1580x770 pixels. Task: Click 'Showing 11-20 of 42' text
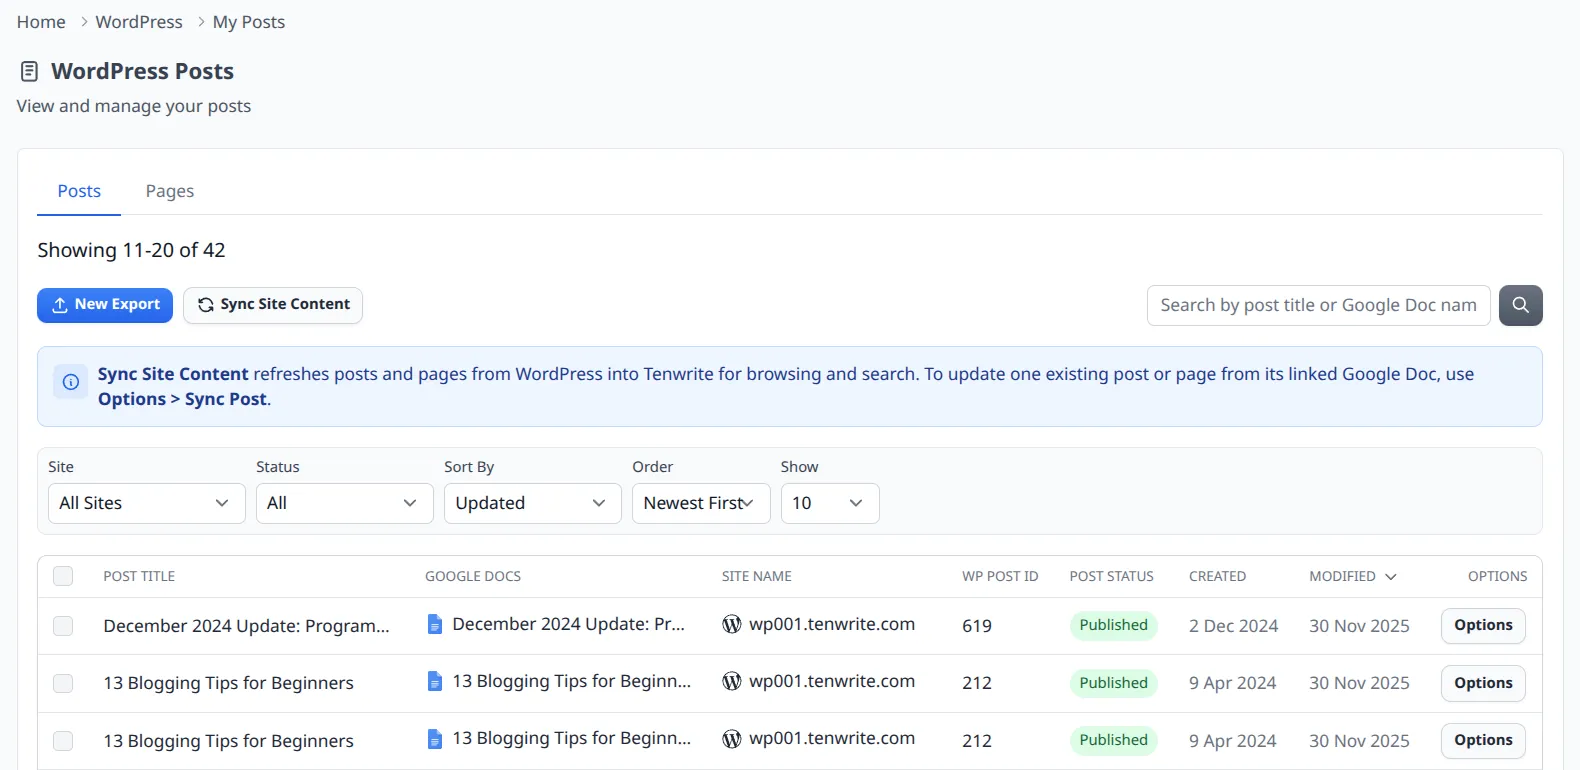pyautogui.click(x=131, y=250)
